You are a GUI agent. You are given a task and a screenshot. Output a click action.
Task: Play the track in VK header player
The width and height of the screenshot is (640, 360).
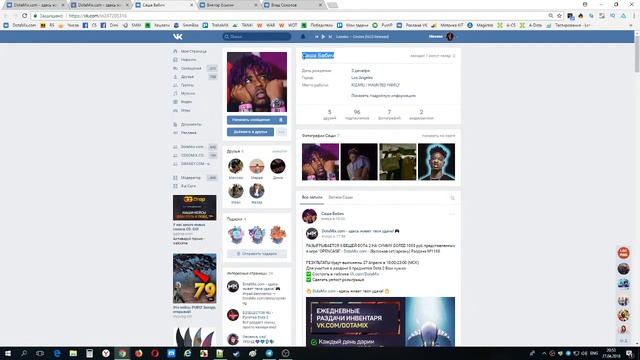point(323,36)
